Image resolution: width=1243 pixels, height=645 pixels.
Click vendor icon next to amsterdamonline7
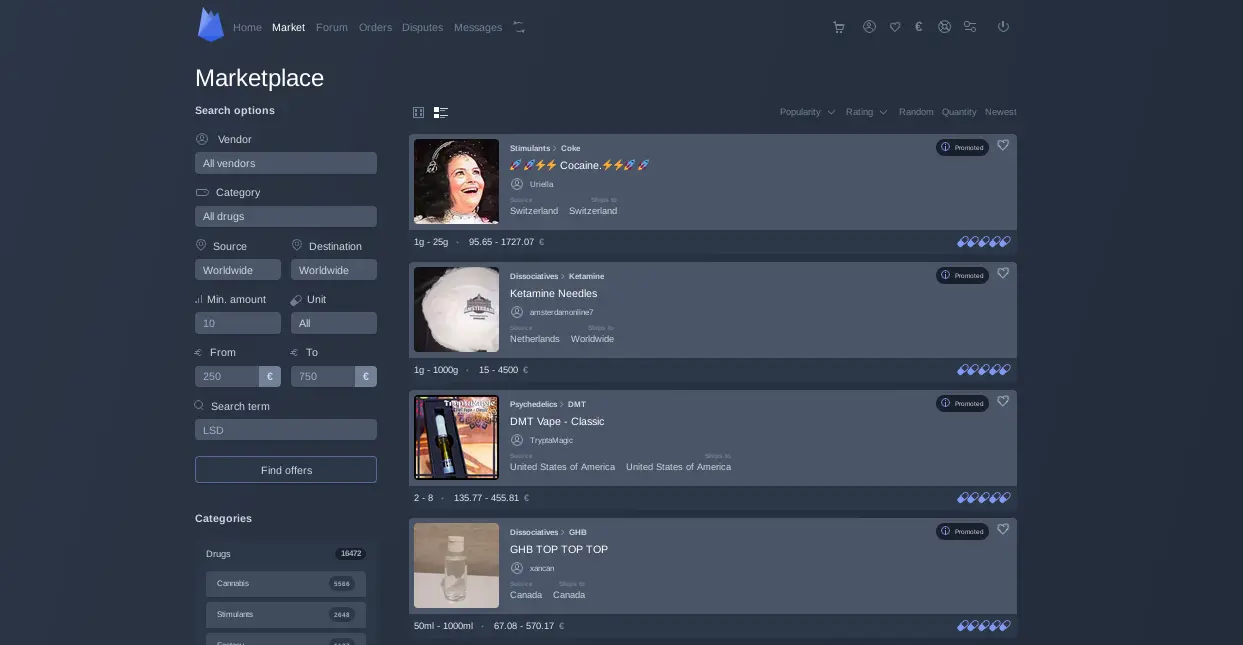point(517,312)
